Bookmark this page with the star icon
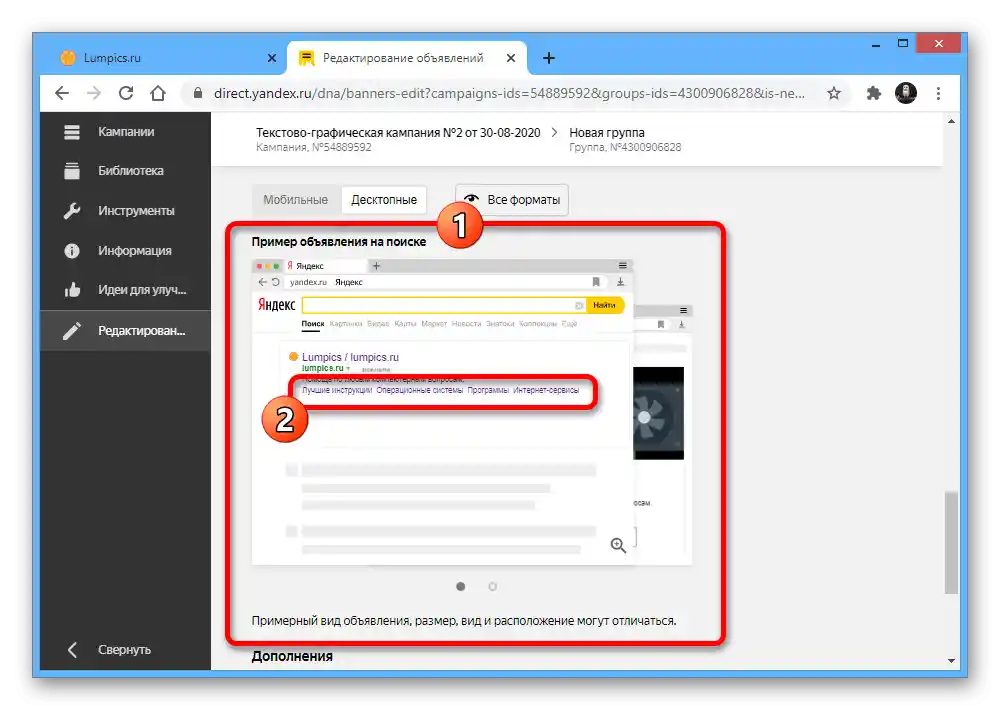The height and width of the screenshot is (710, 1000). (834, 94)
